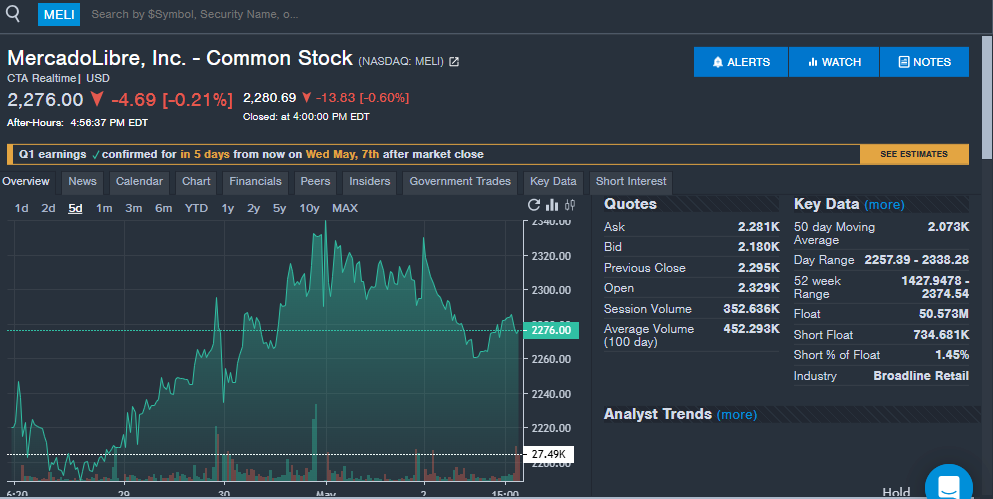Click the Float value 50.573M
Viewport: 993px width, 499px height.
point(944,314)
